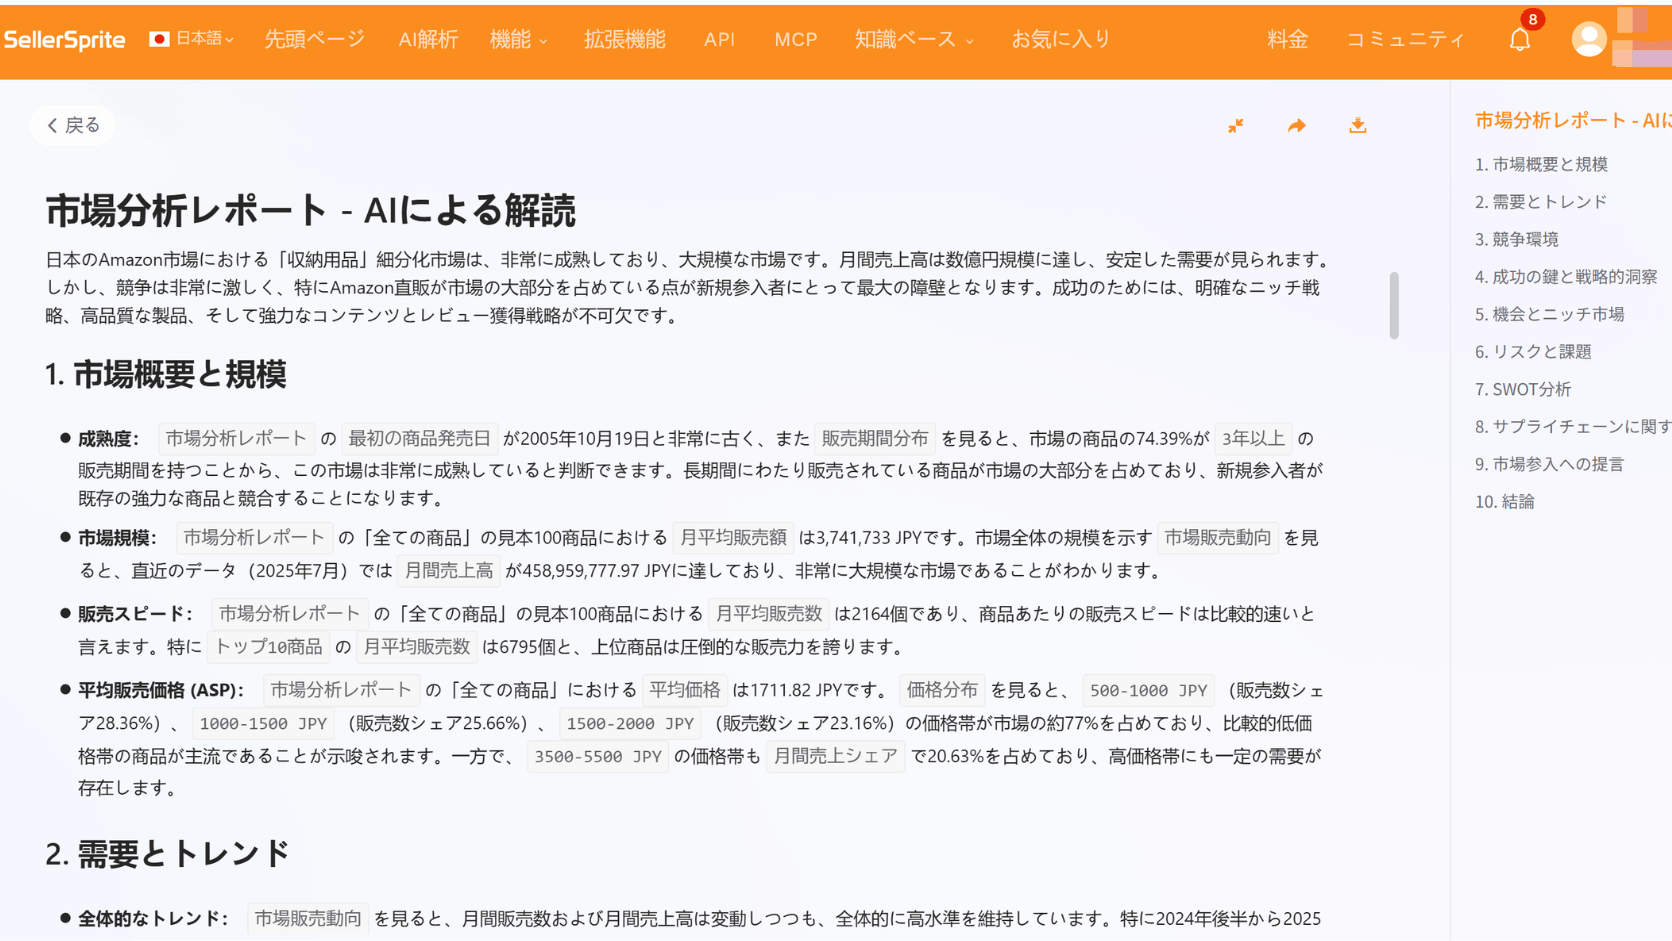Viewport: 1672px width, 941px height.
Task: Expand the 機能 menu
Action: point(518,39)
